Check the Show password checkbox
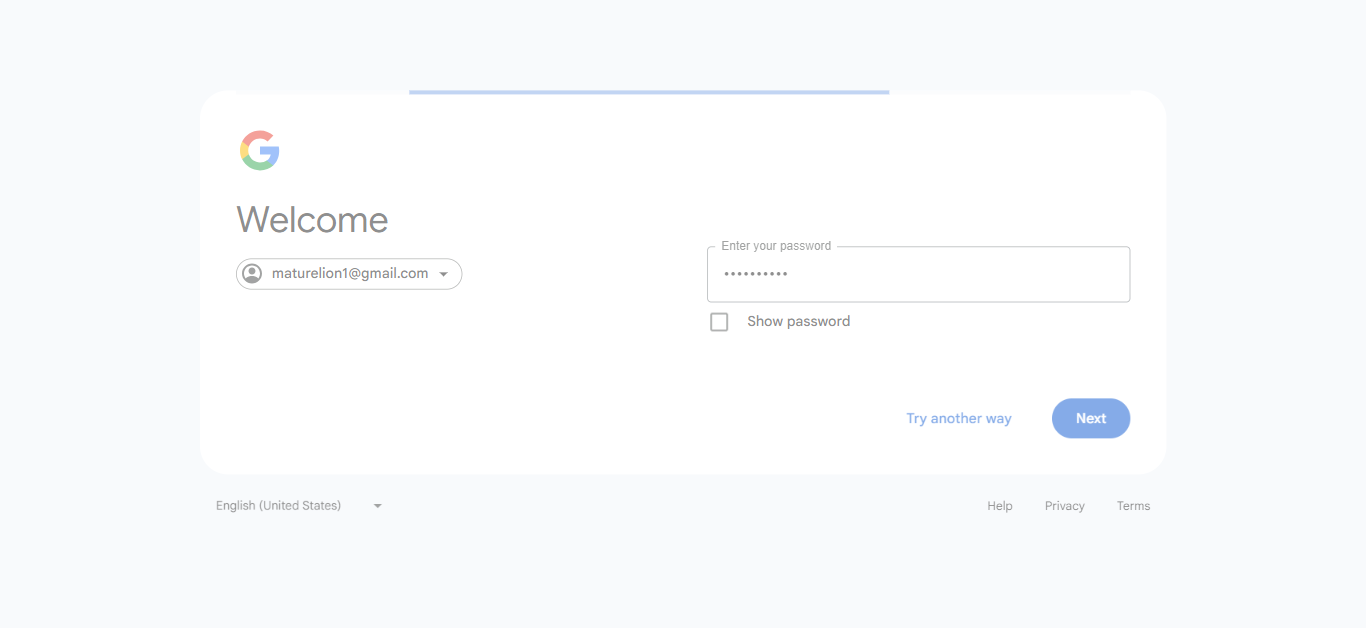This screenshot has height=628, width=1366. (719, 322)
